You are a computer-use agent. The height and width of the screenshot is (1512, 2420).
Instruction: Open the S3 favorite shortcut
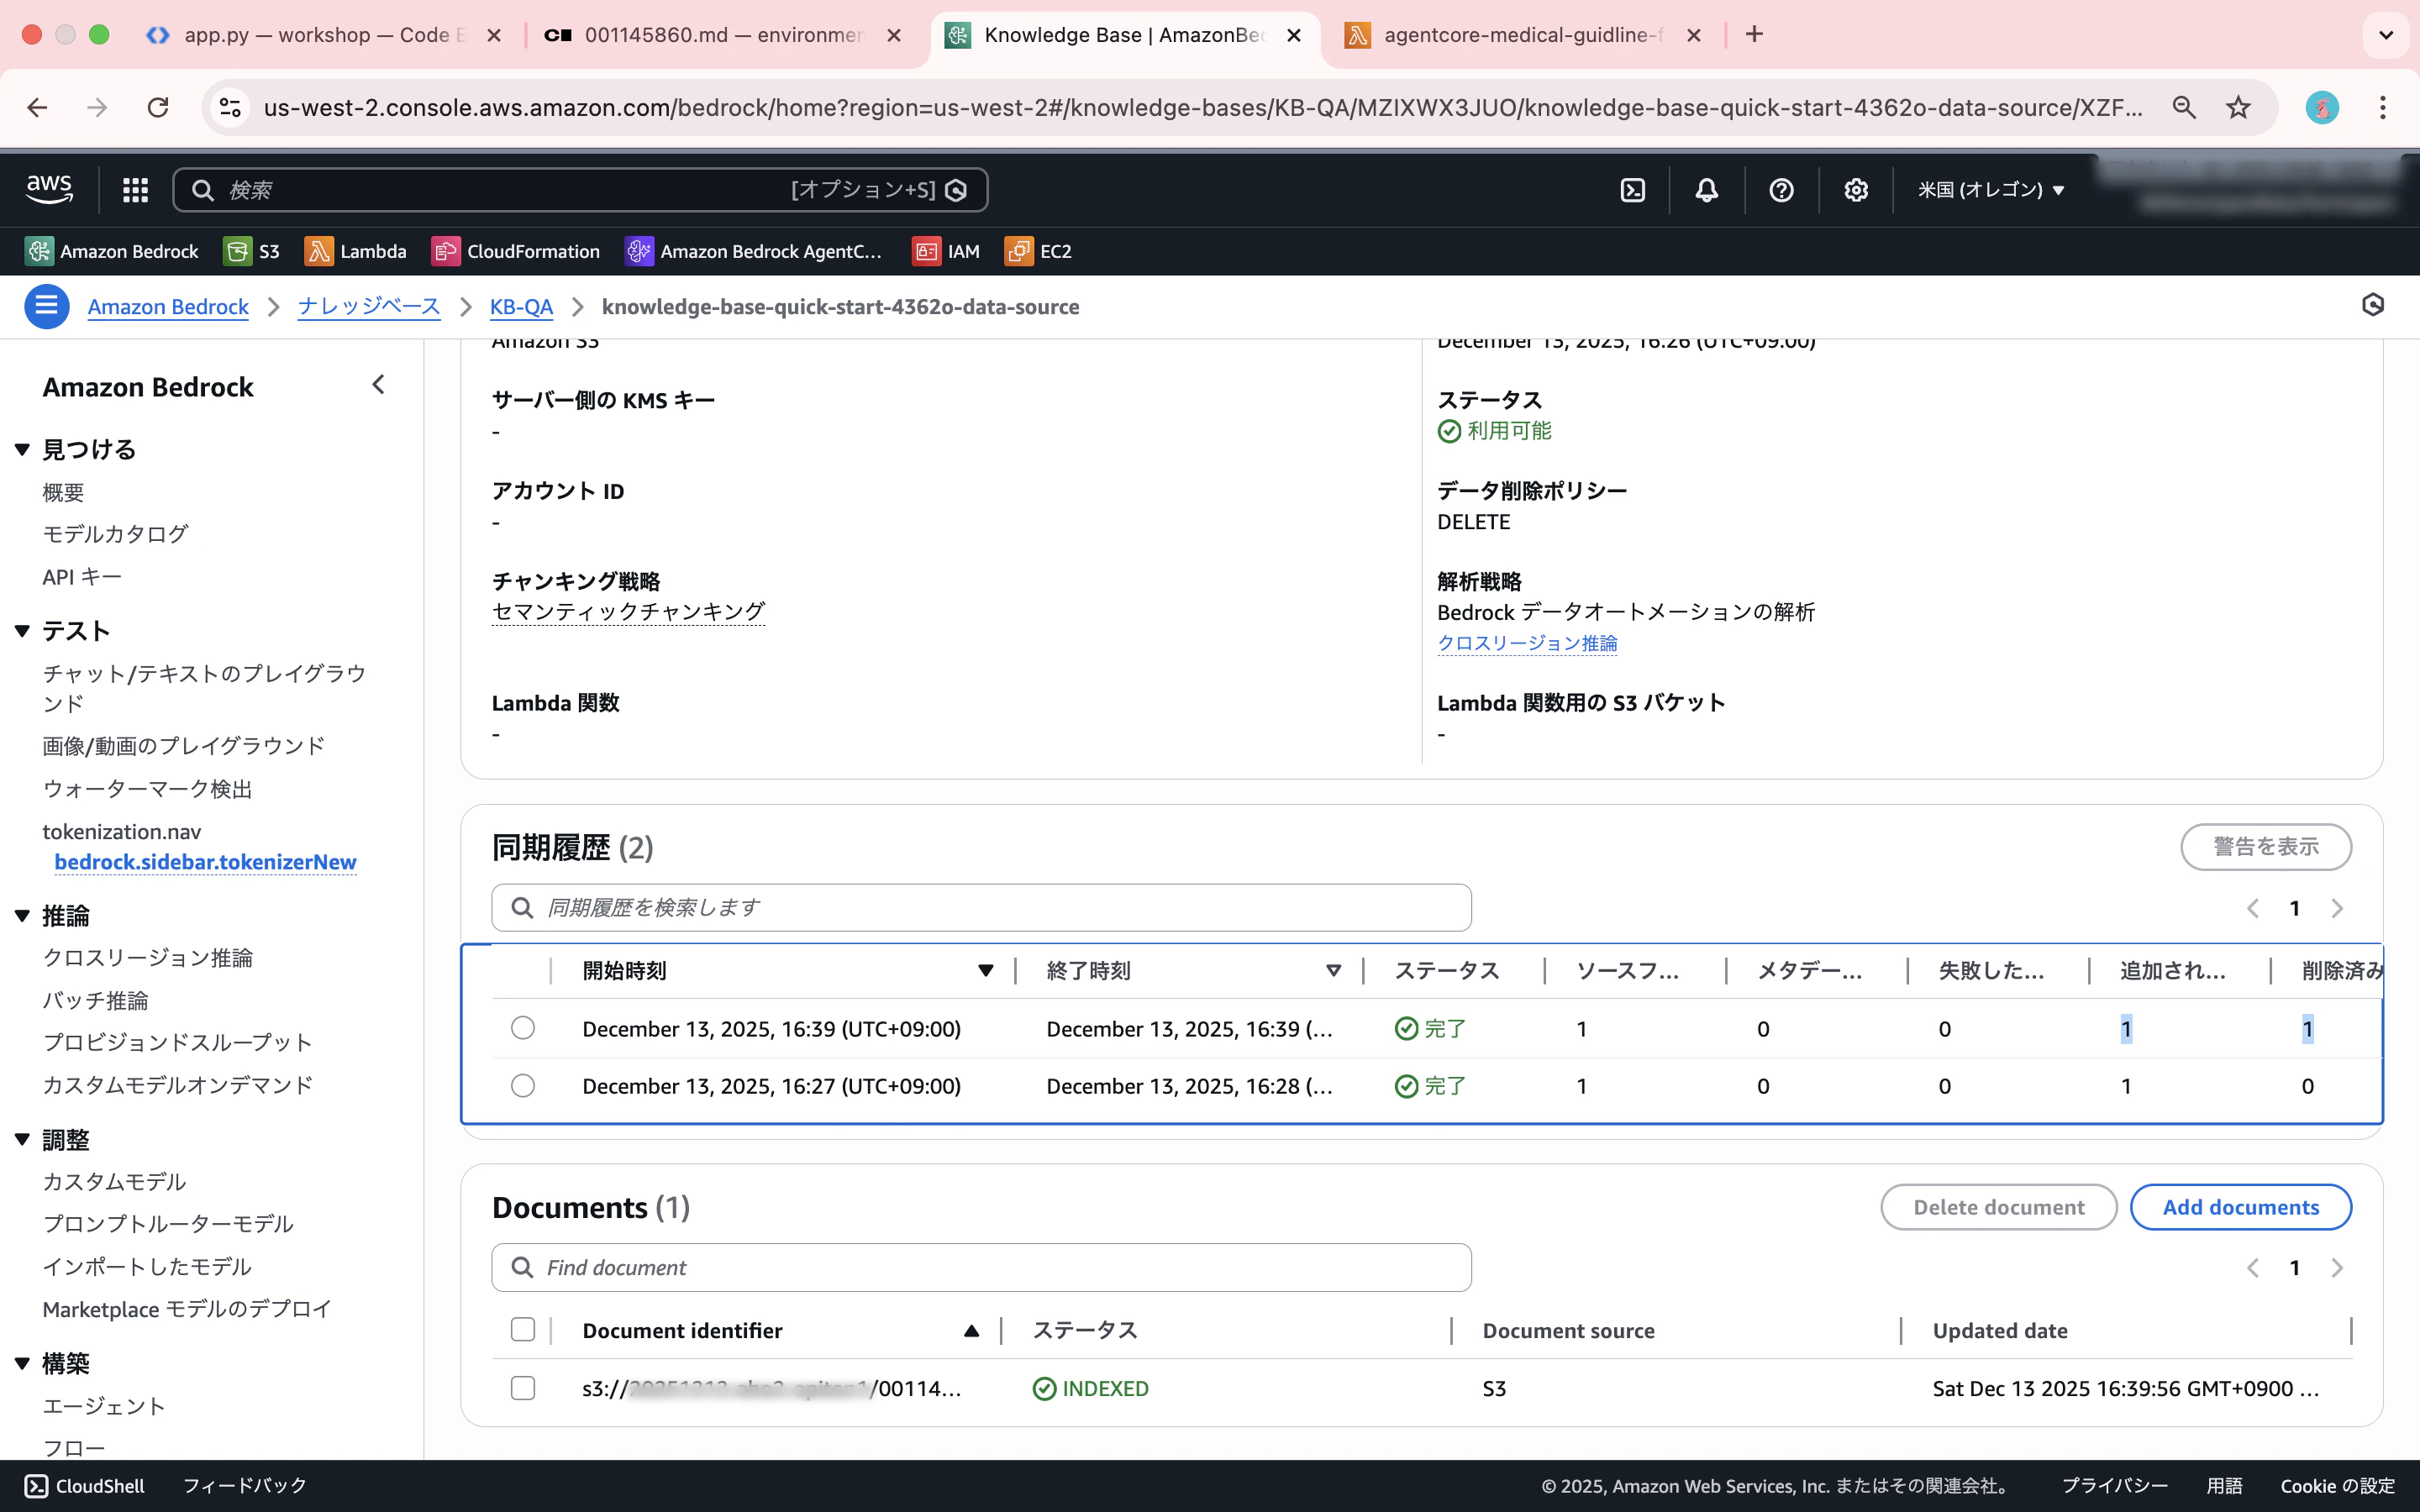click(252, 251)
